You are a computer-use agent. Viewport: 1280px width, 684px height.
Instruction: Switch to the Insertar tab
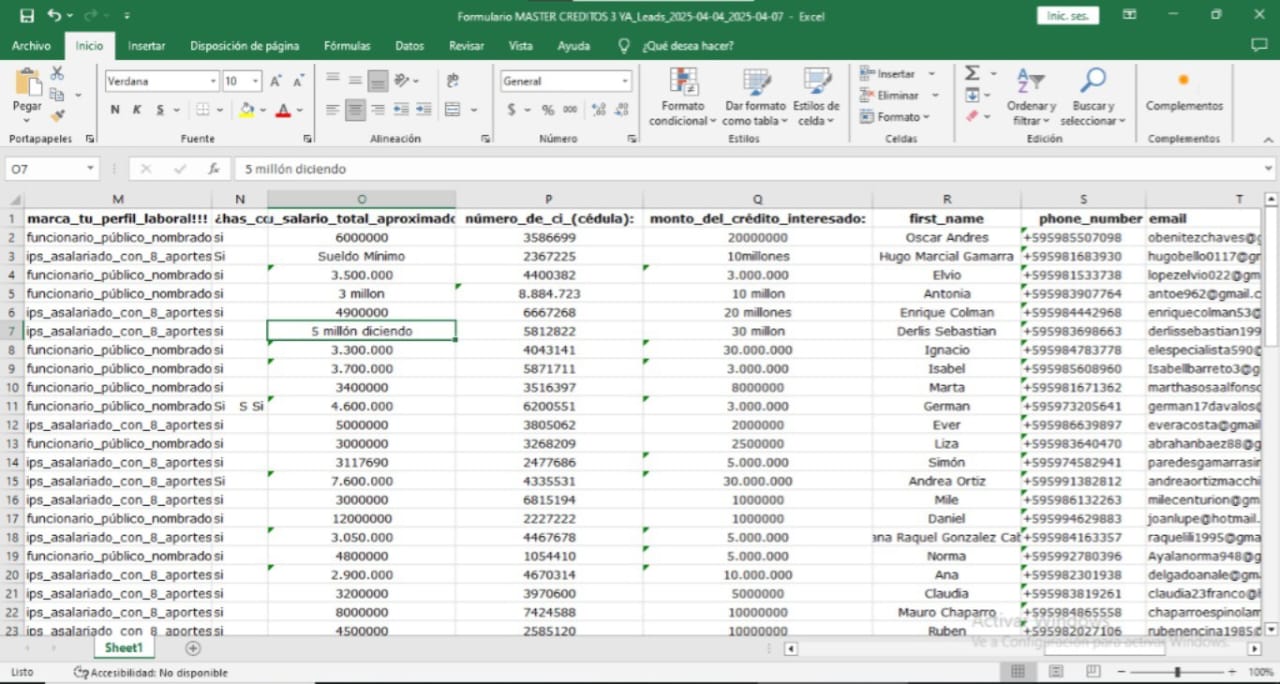147,46
